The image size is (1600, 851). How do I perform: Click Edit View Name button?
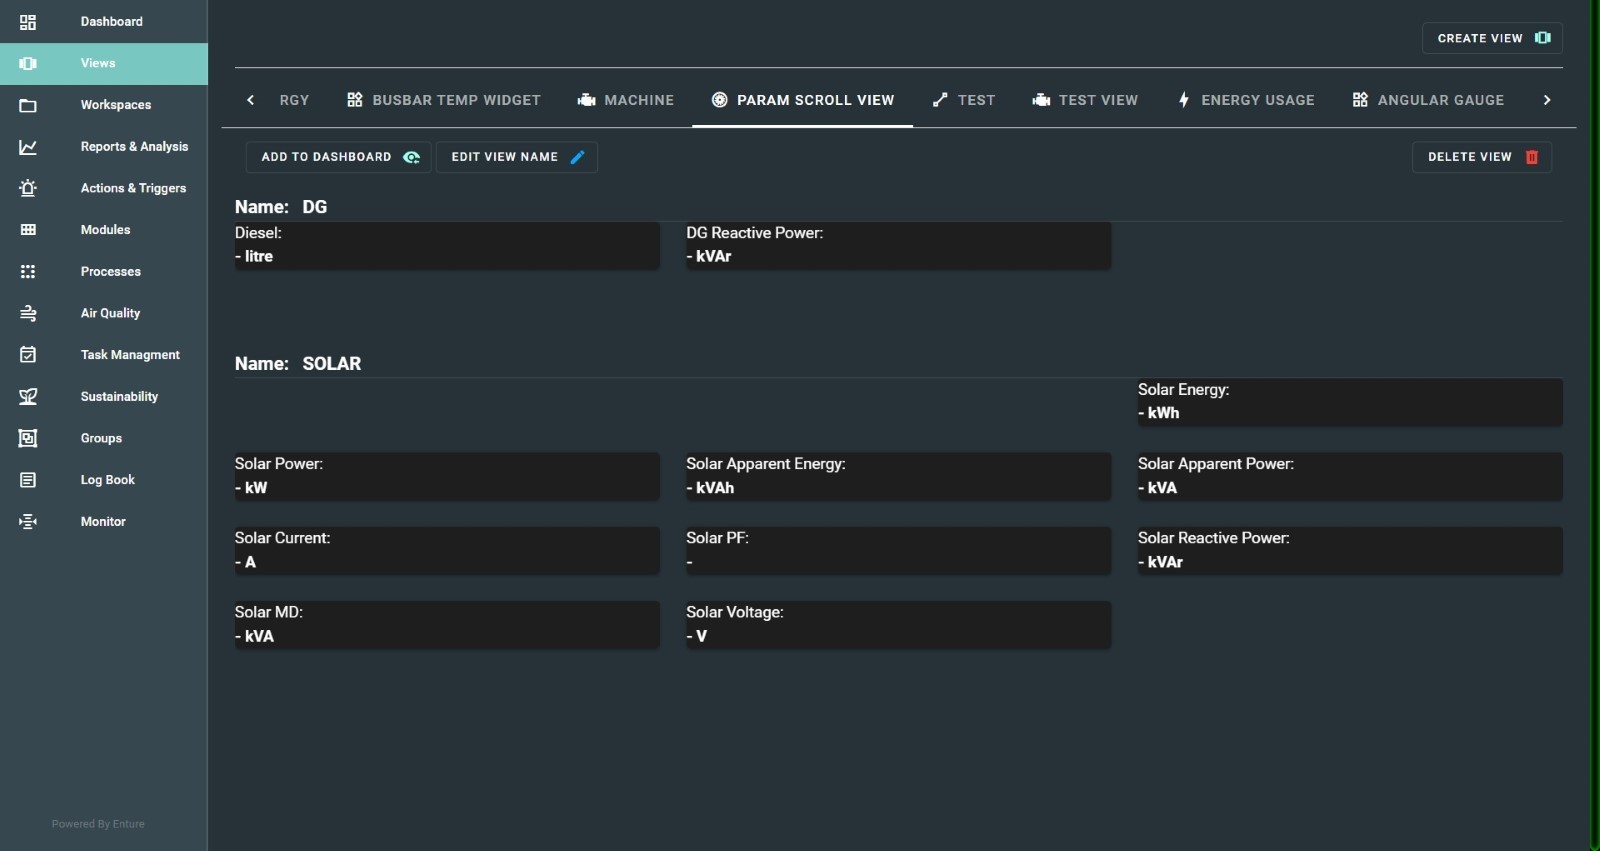click(x=517, y=157)
